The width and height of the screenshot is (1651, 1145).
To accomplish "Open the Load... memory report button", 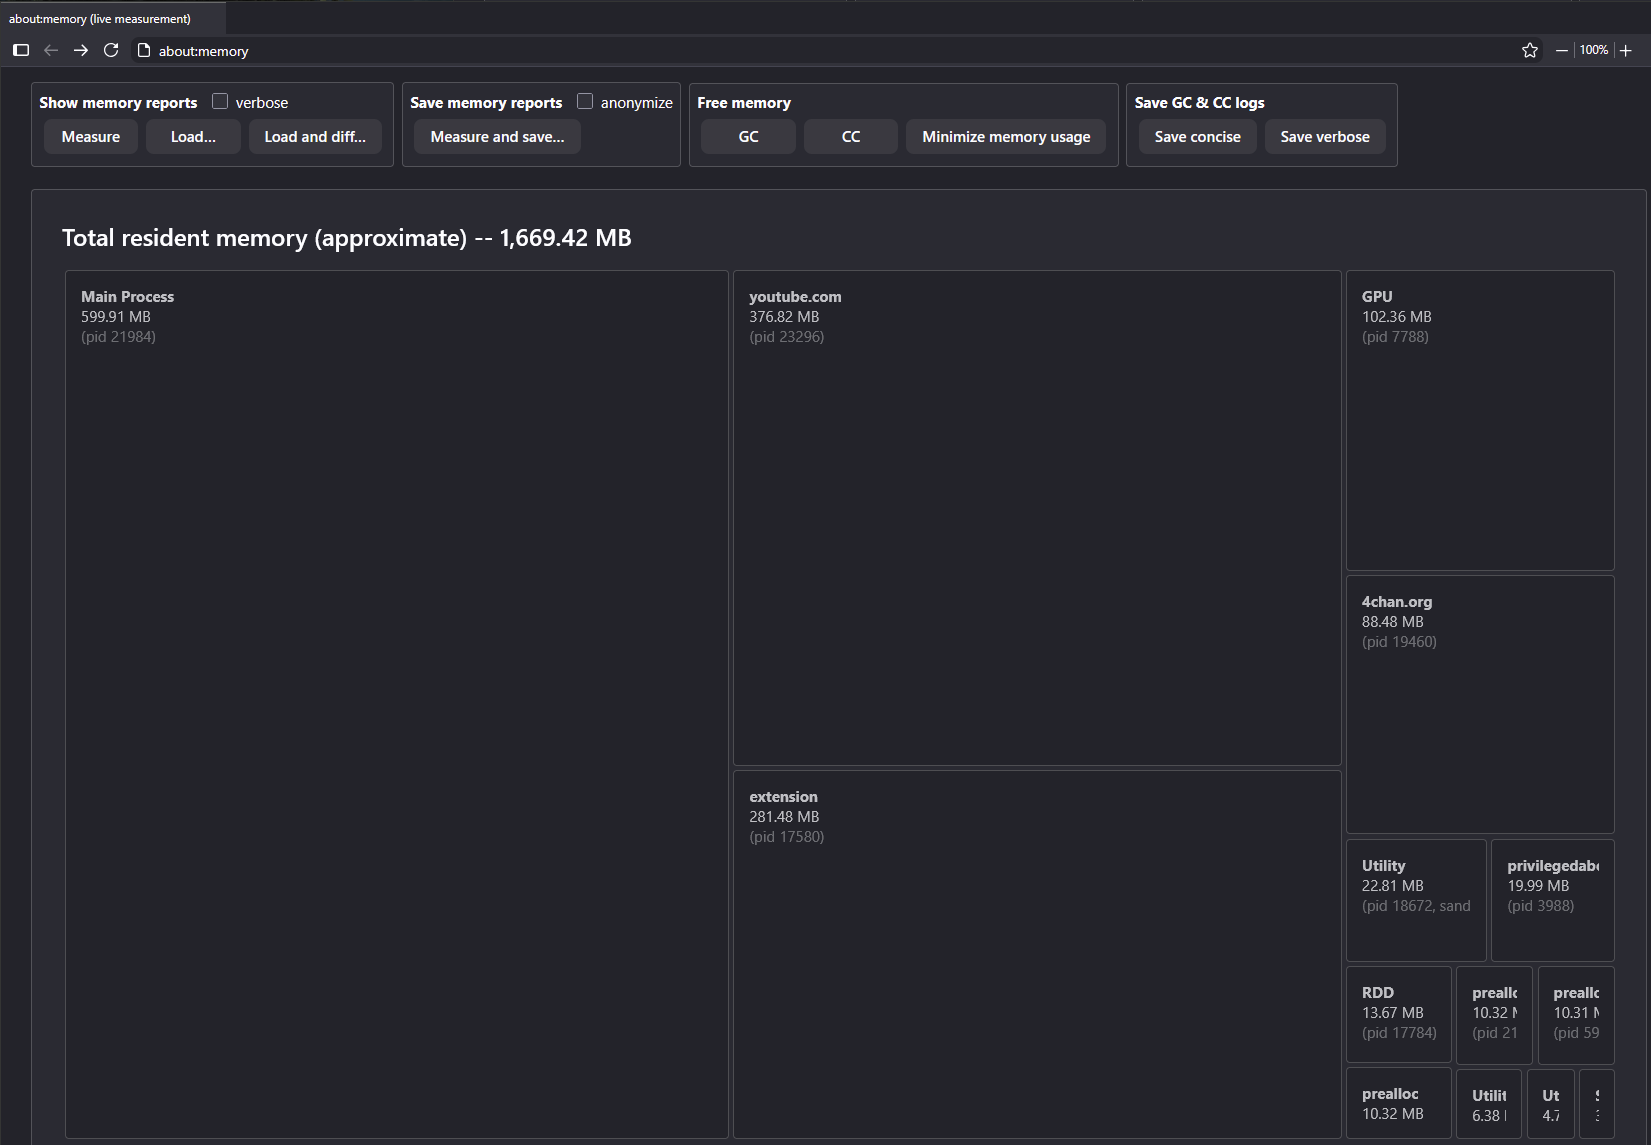I will pyautogui.click(x=193, y=137).
